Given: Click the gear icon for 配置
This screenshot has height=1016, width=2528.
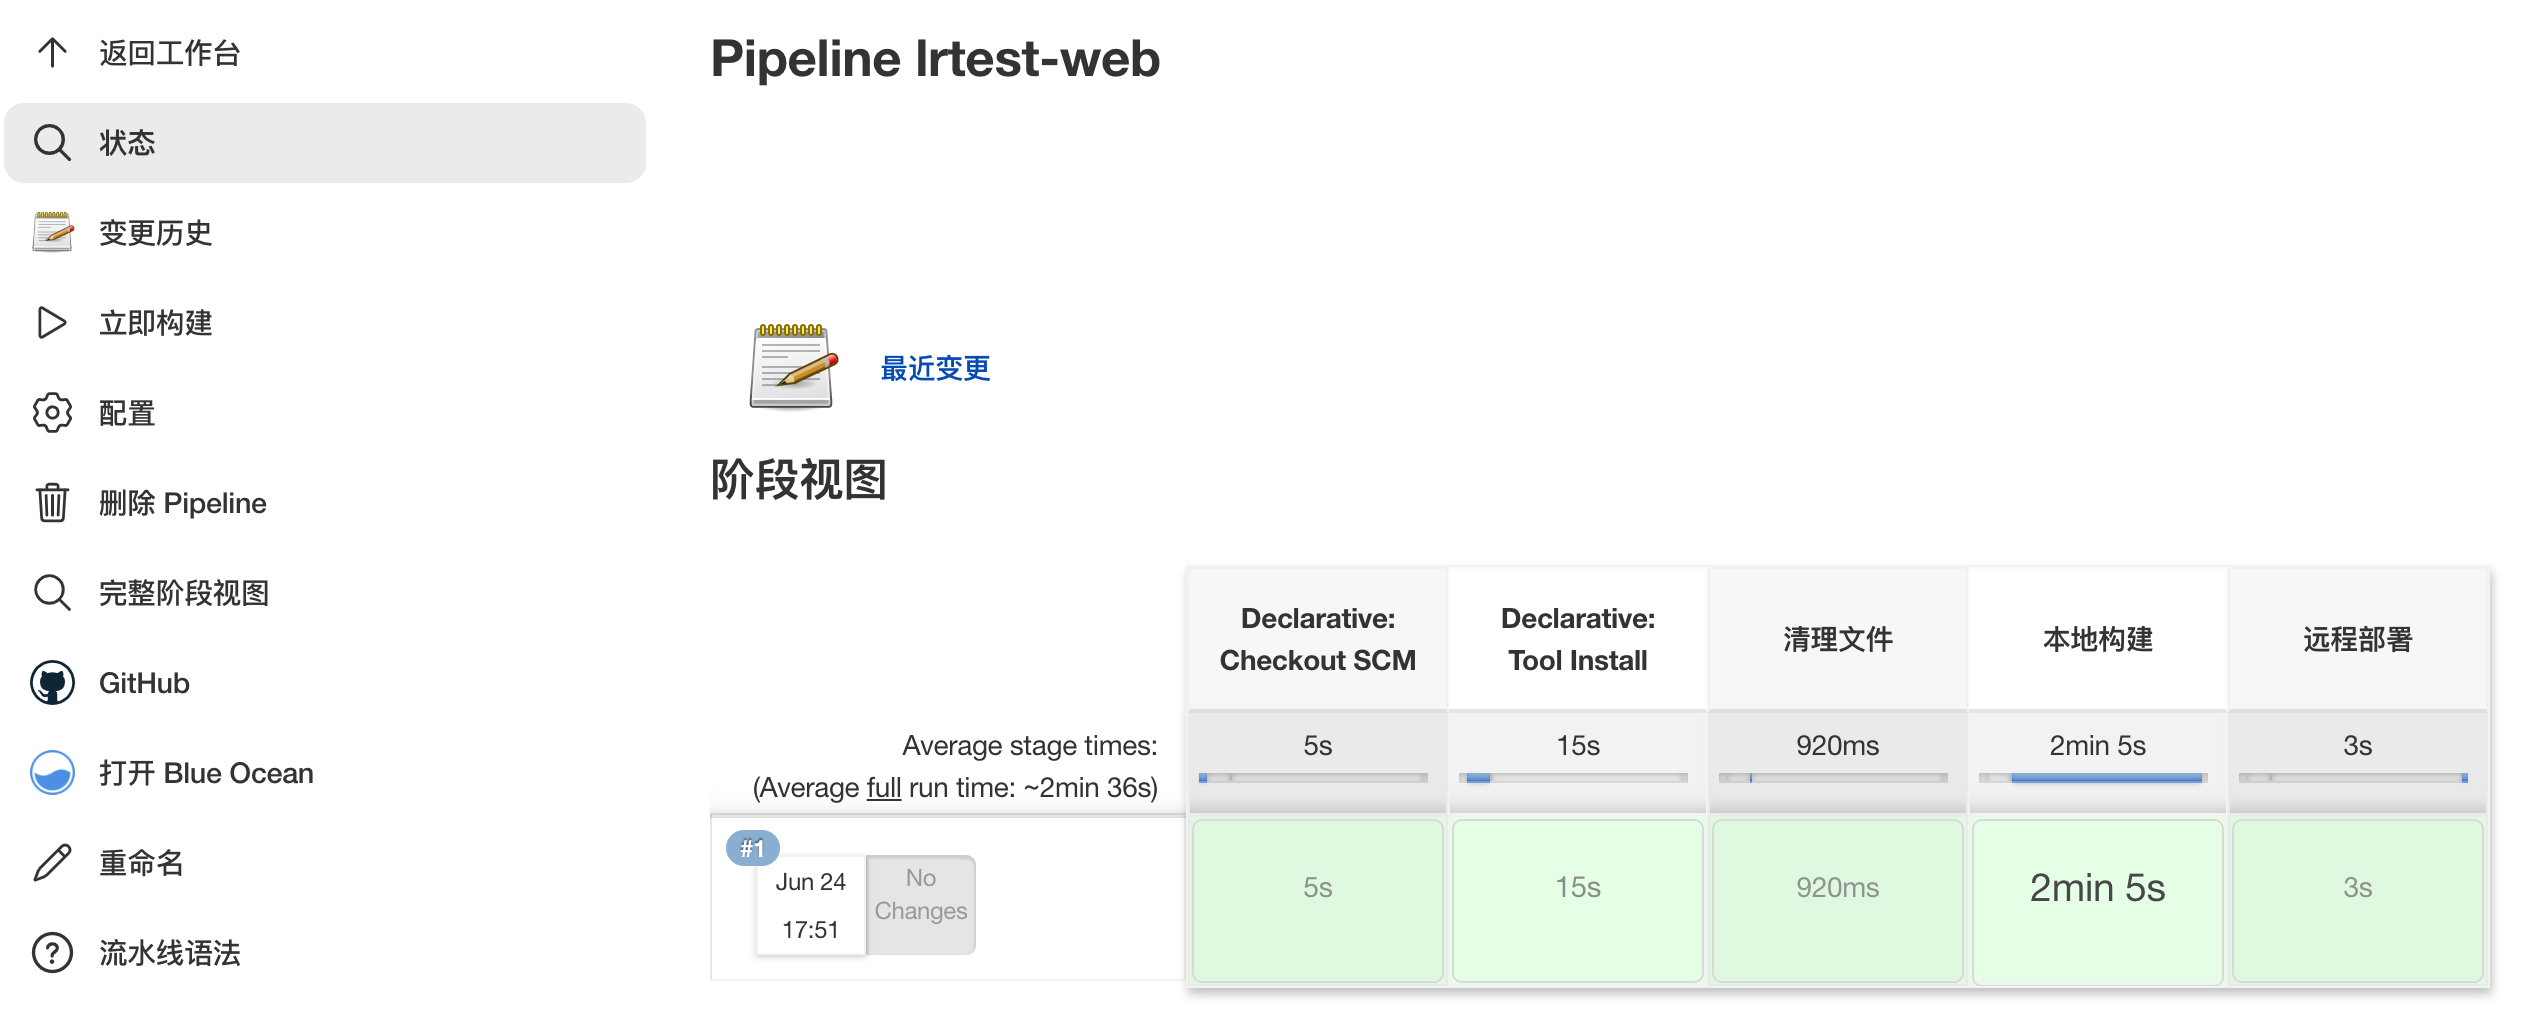Looking at the screenshot, I should tap(52, 412).
